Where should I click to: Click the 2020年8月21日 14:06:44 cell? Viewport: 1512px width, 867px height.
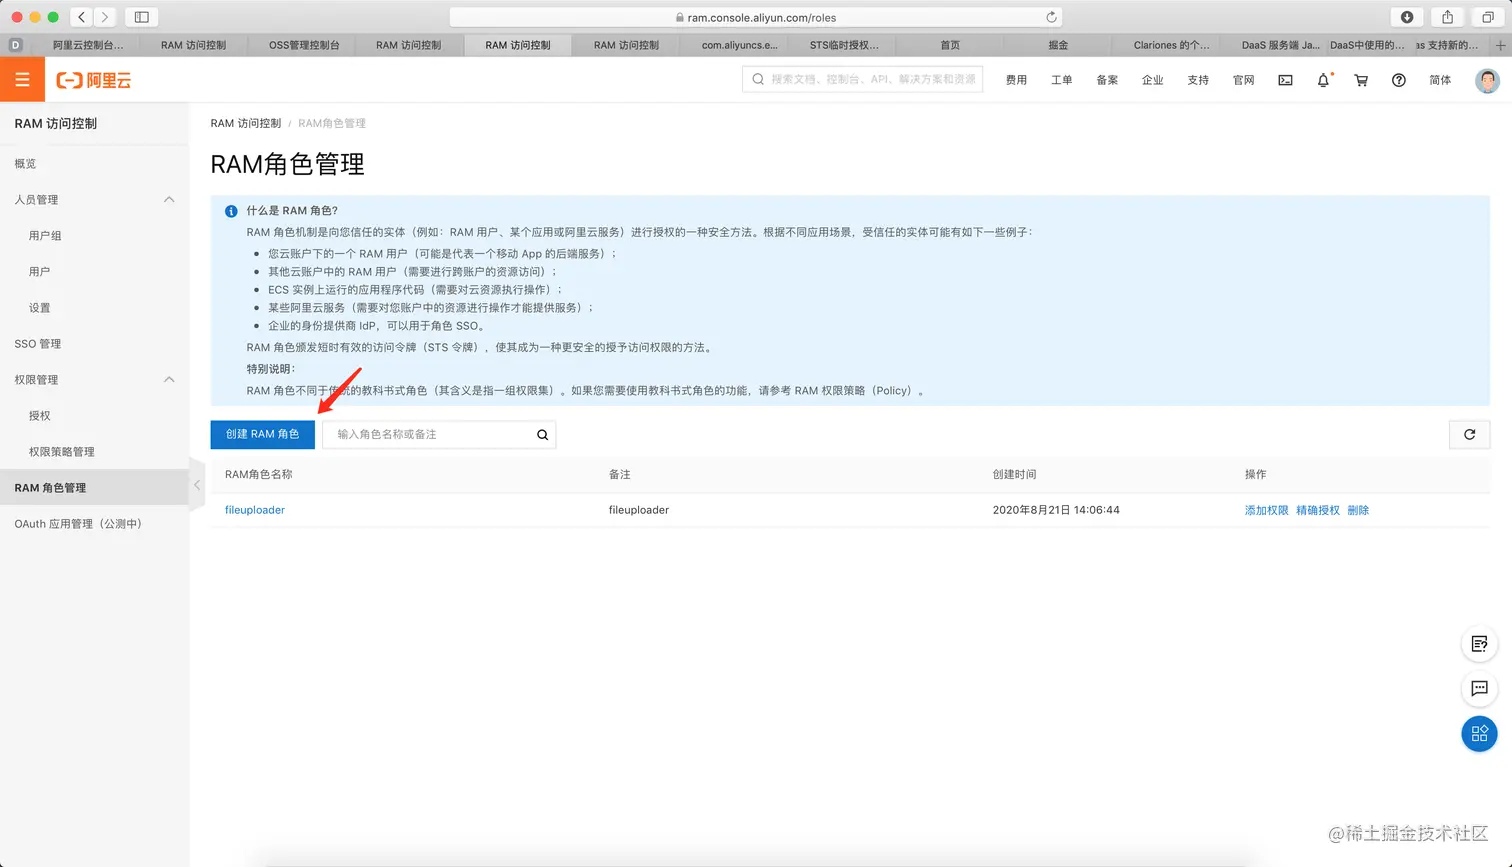pyautogui.click(x=1056, y=510)
